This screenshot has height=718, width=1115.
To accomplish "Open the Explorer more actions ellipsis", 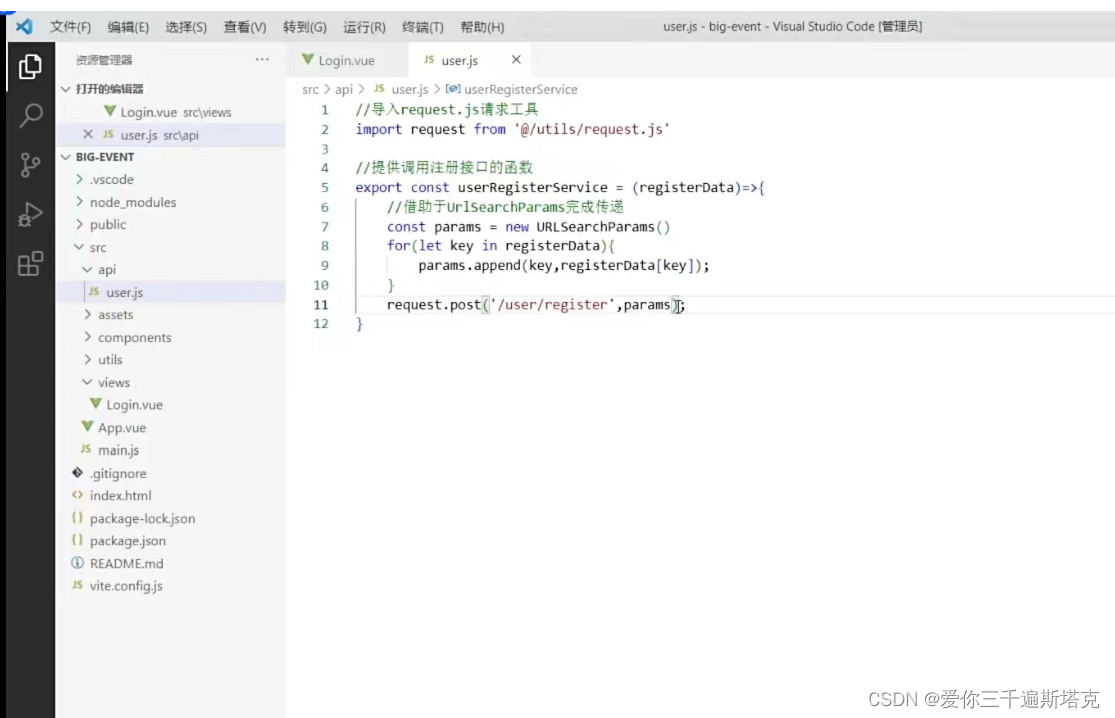I will pos(262,60).
